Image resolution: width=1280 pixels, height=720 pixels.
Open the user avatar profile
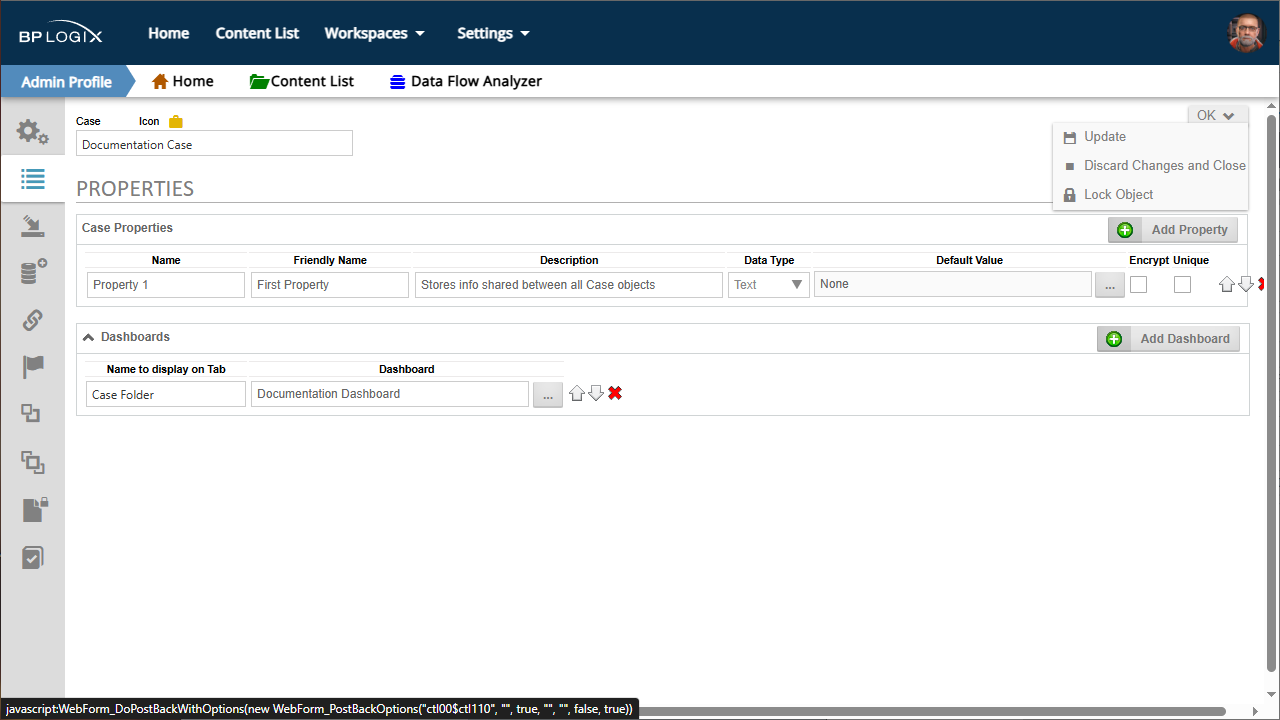click(x=1246, y=33)
